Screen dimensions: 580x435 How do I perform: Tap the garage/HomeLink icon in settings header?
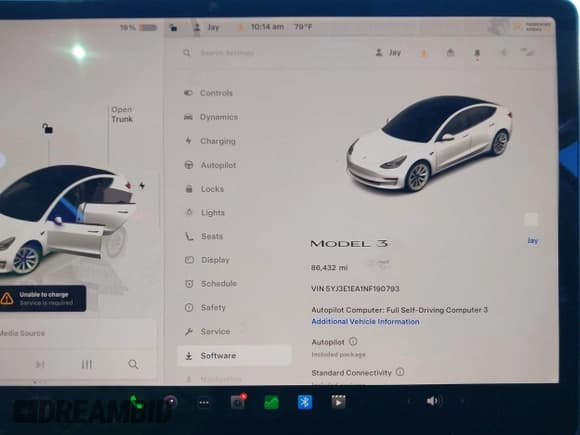tap(450, 53)
